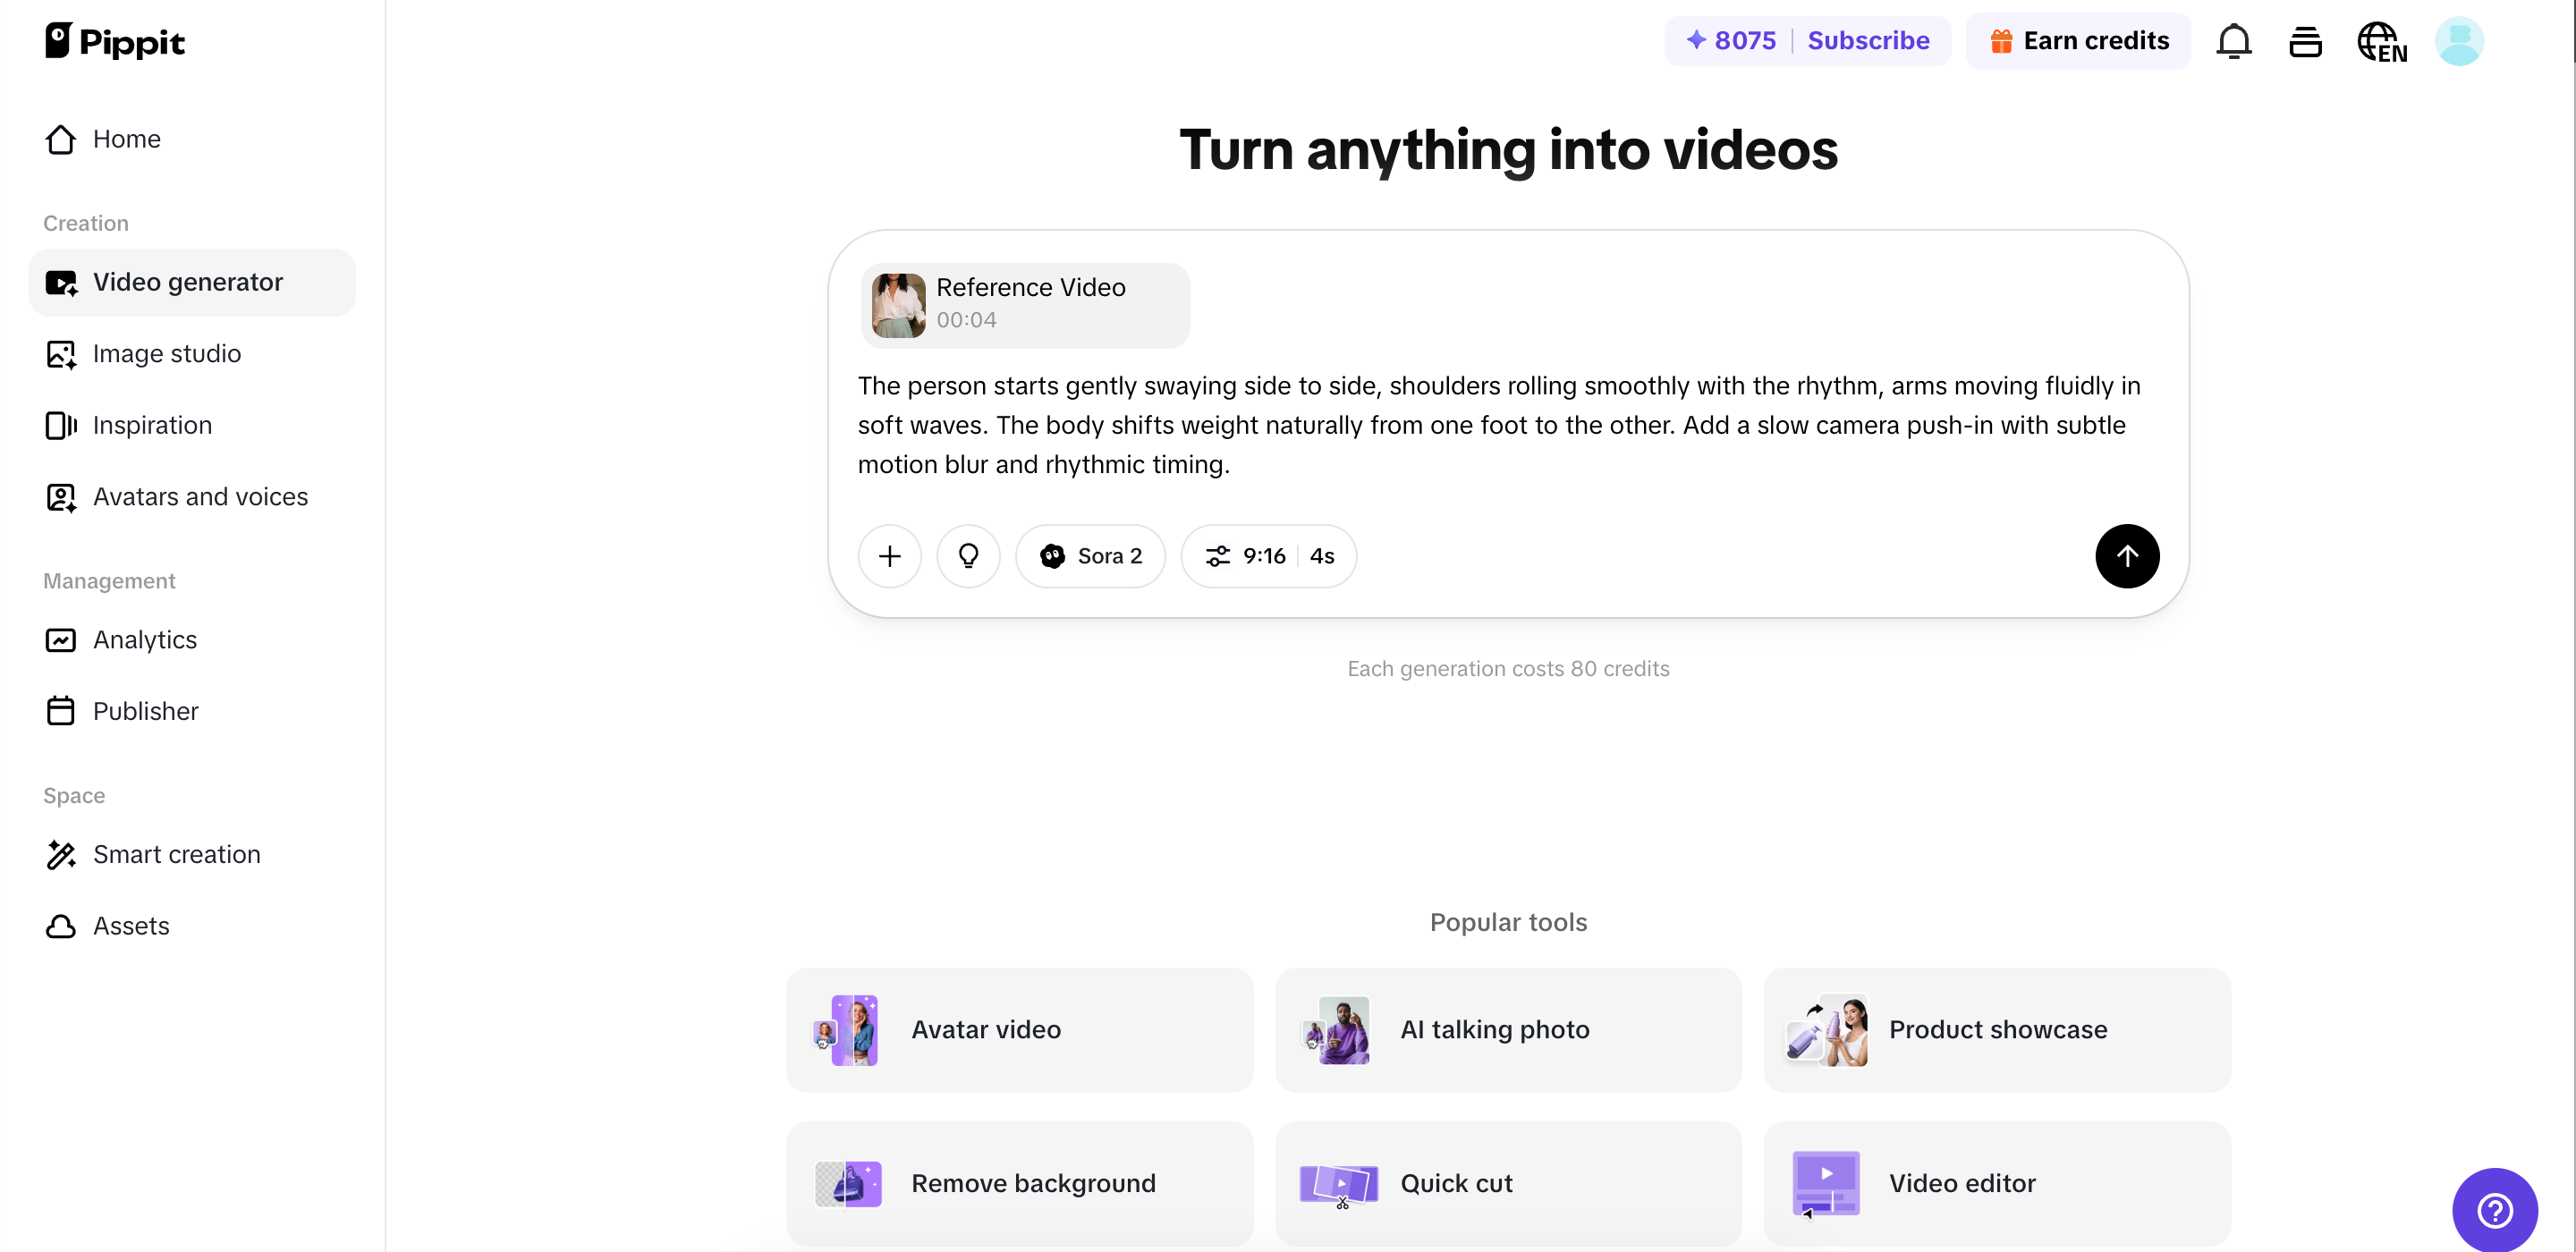Open the Publisher section
This screenshot has height=1252, width=2576.
(146, 711)
